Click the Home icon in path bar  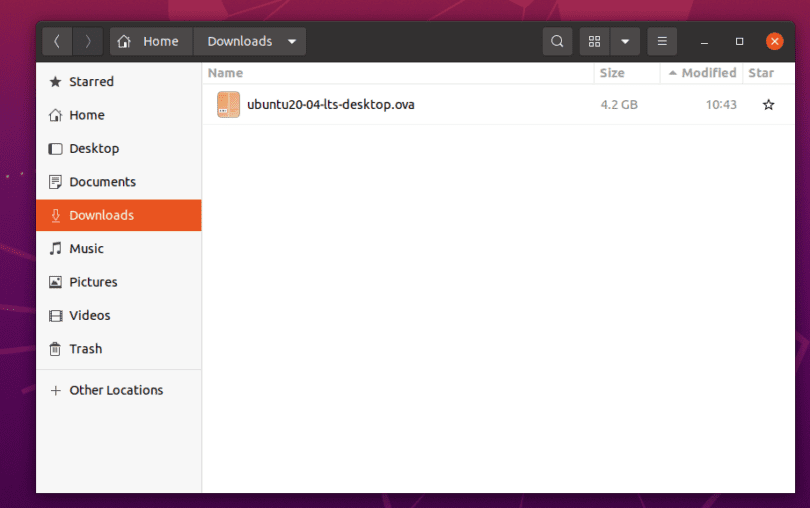tap(124, 41)
